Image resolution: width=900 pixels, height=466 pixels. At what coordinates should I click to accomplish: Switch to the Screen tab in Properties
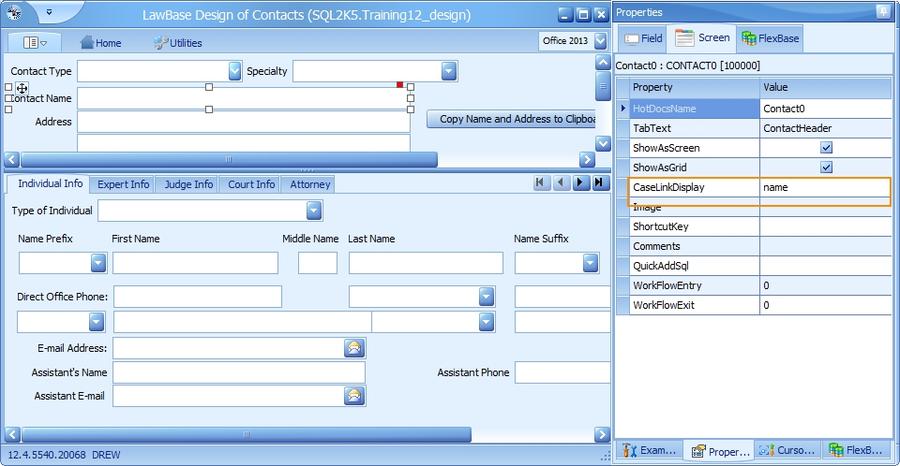(703, 38)
